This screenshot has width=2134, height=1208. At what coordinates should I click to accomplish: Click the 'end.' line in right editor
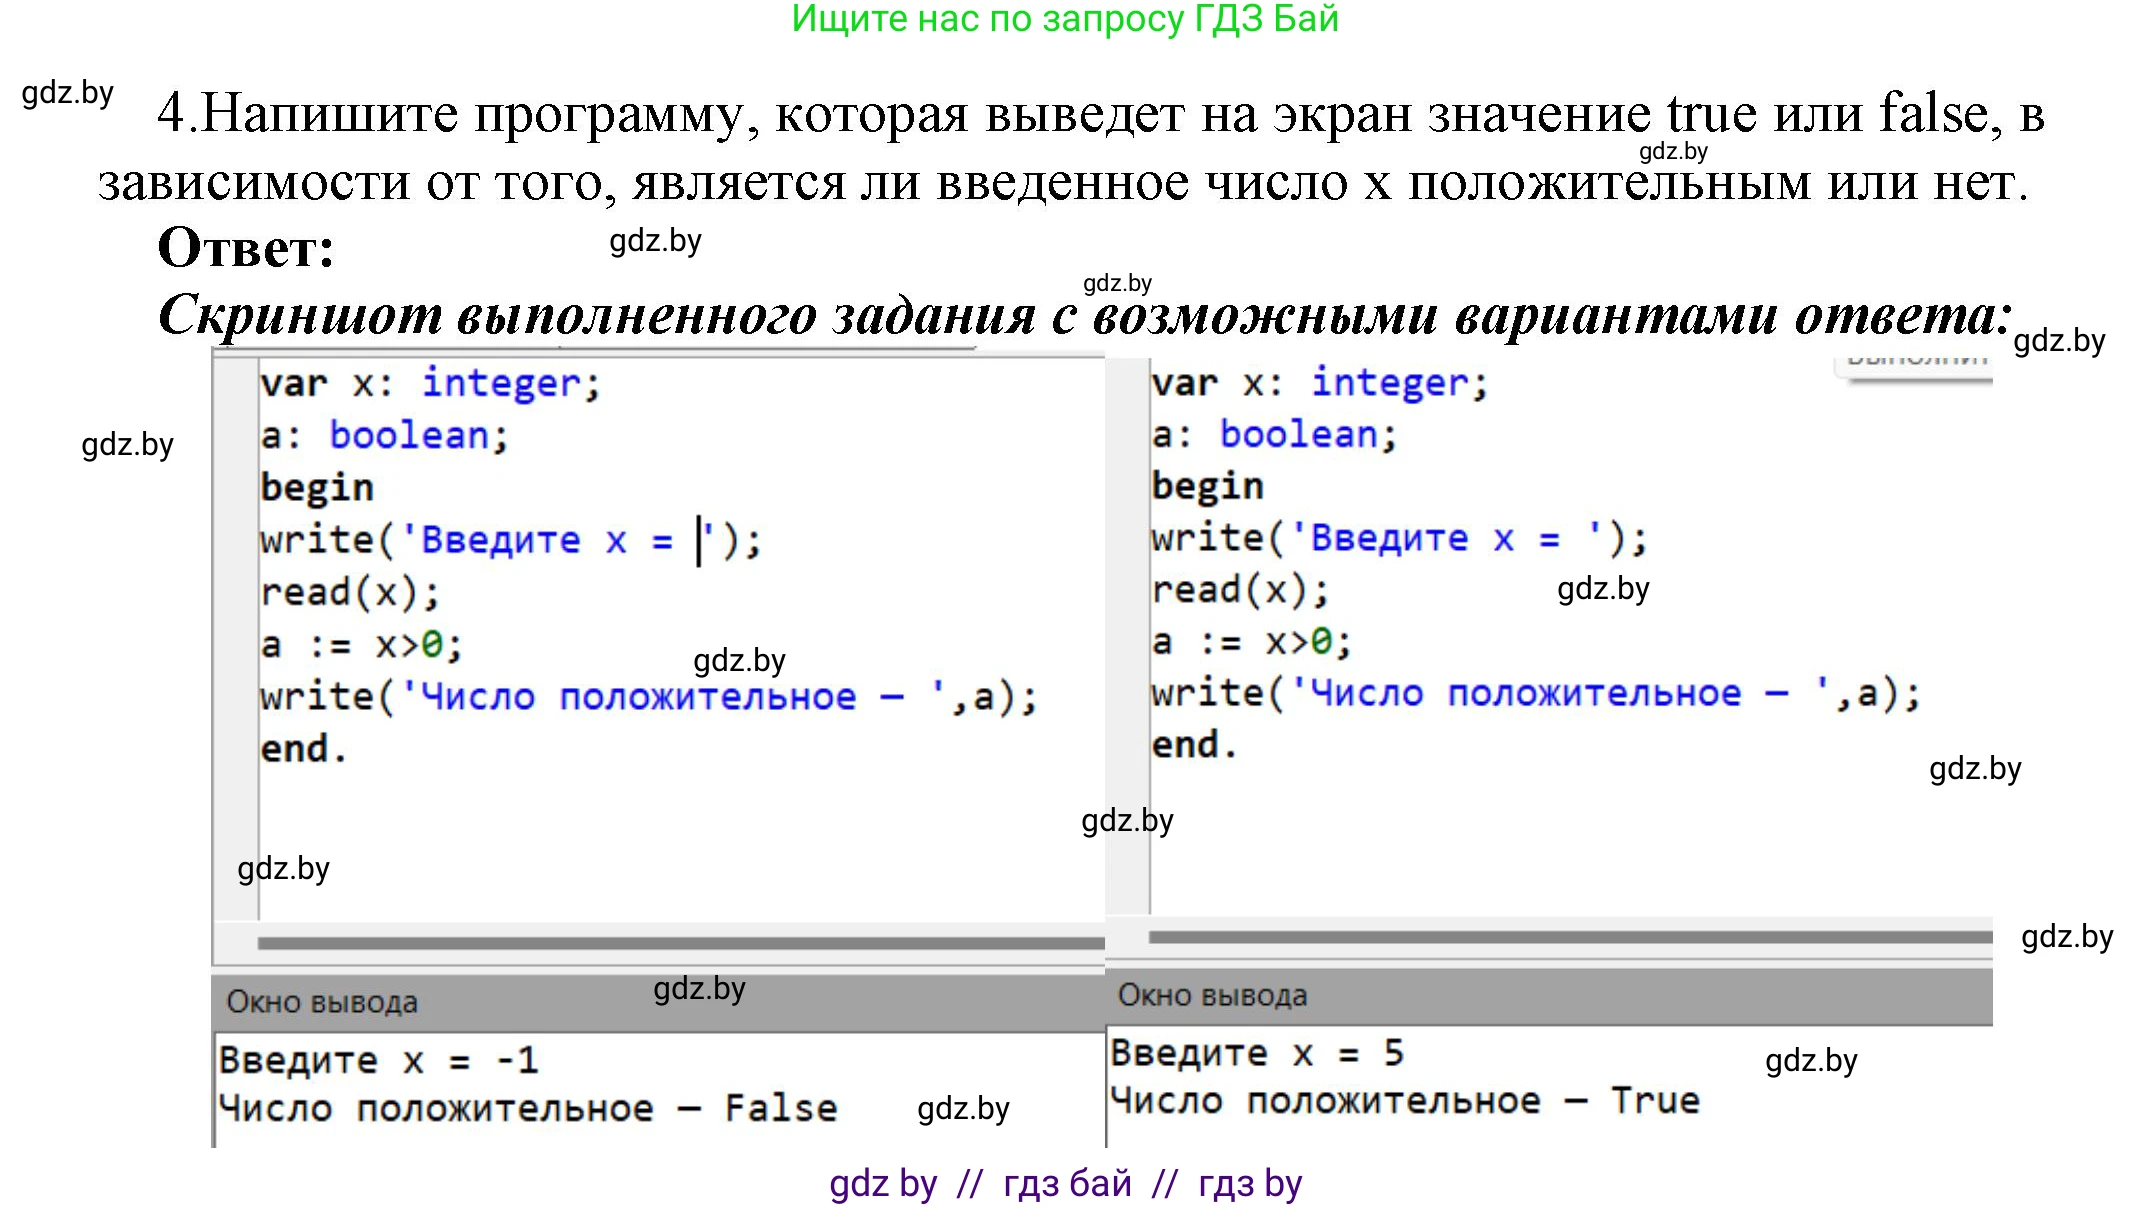(x=1194, y=745)
